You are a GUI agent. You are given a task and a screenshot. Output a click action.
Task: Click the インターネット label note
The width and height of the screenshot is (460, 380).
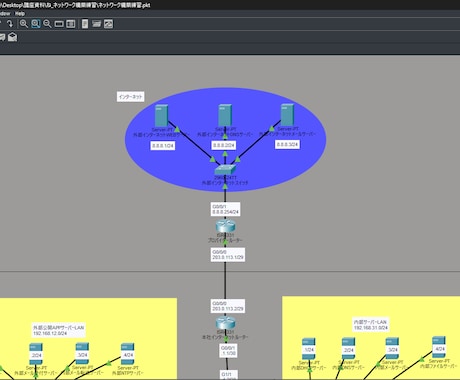pyautogui.click(x=130, y=97)
